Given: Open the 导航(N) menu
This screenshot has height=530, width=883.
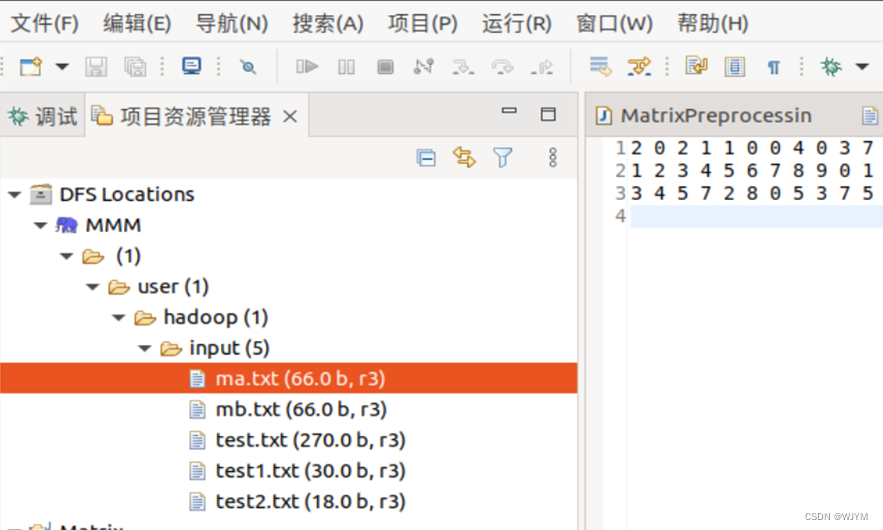Looking at the screenshot, I should pyautogui.click(x=231, y=24).
